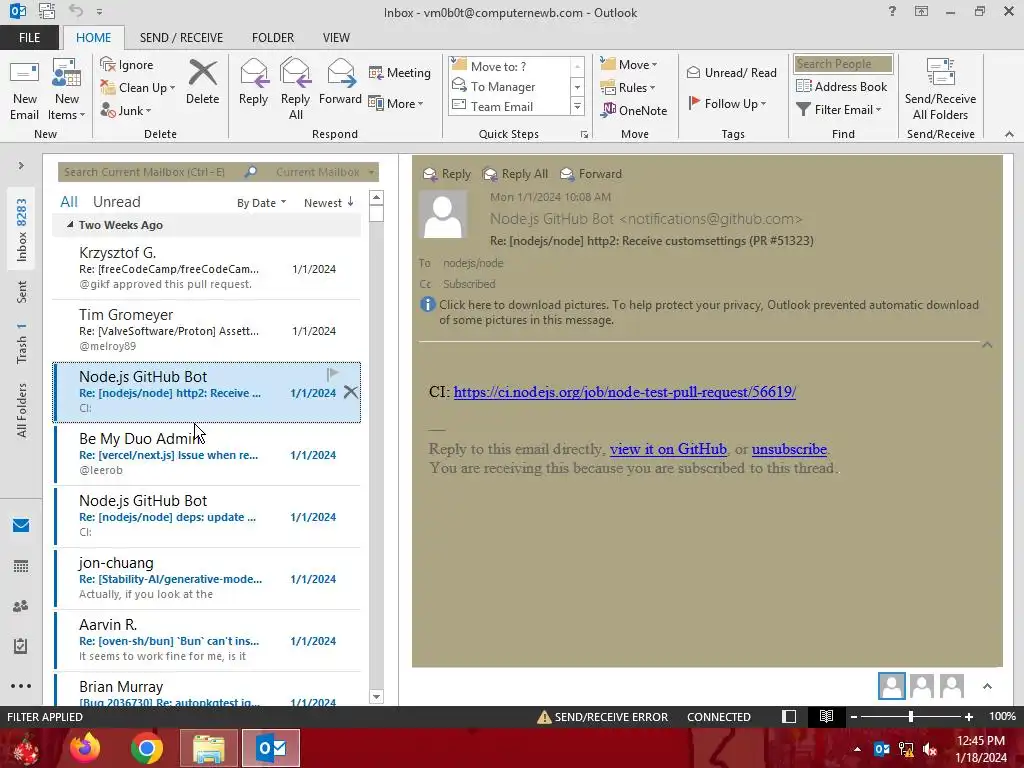Flag the selected Node.js message
The image size is (1024, 768).
pyautogui.click(x=332, y=374)
